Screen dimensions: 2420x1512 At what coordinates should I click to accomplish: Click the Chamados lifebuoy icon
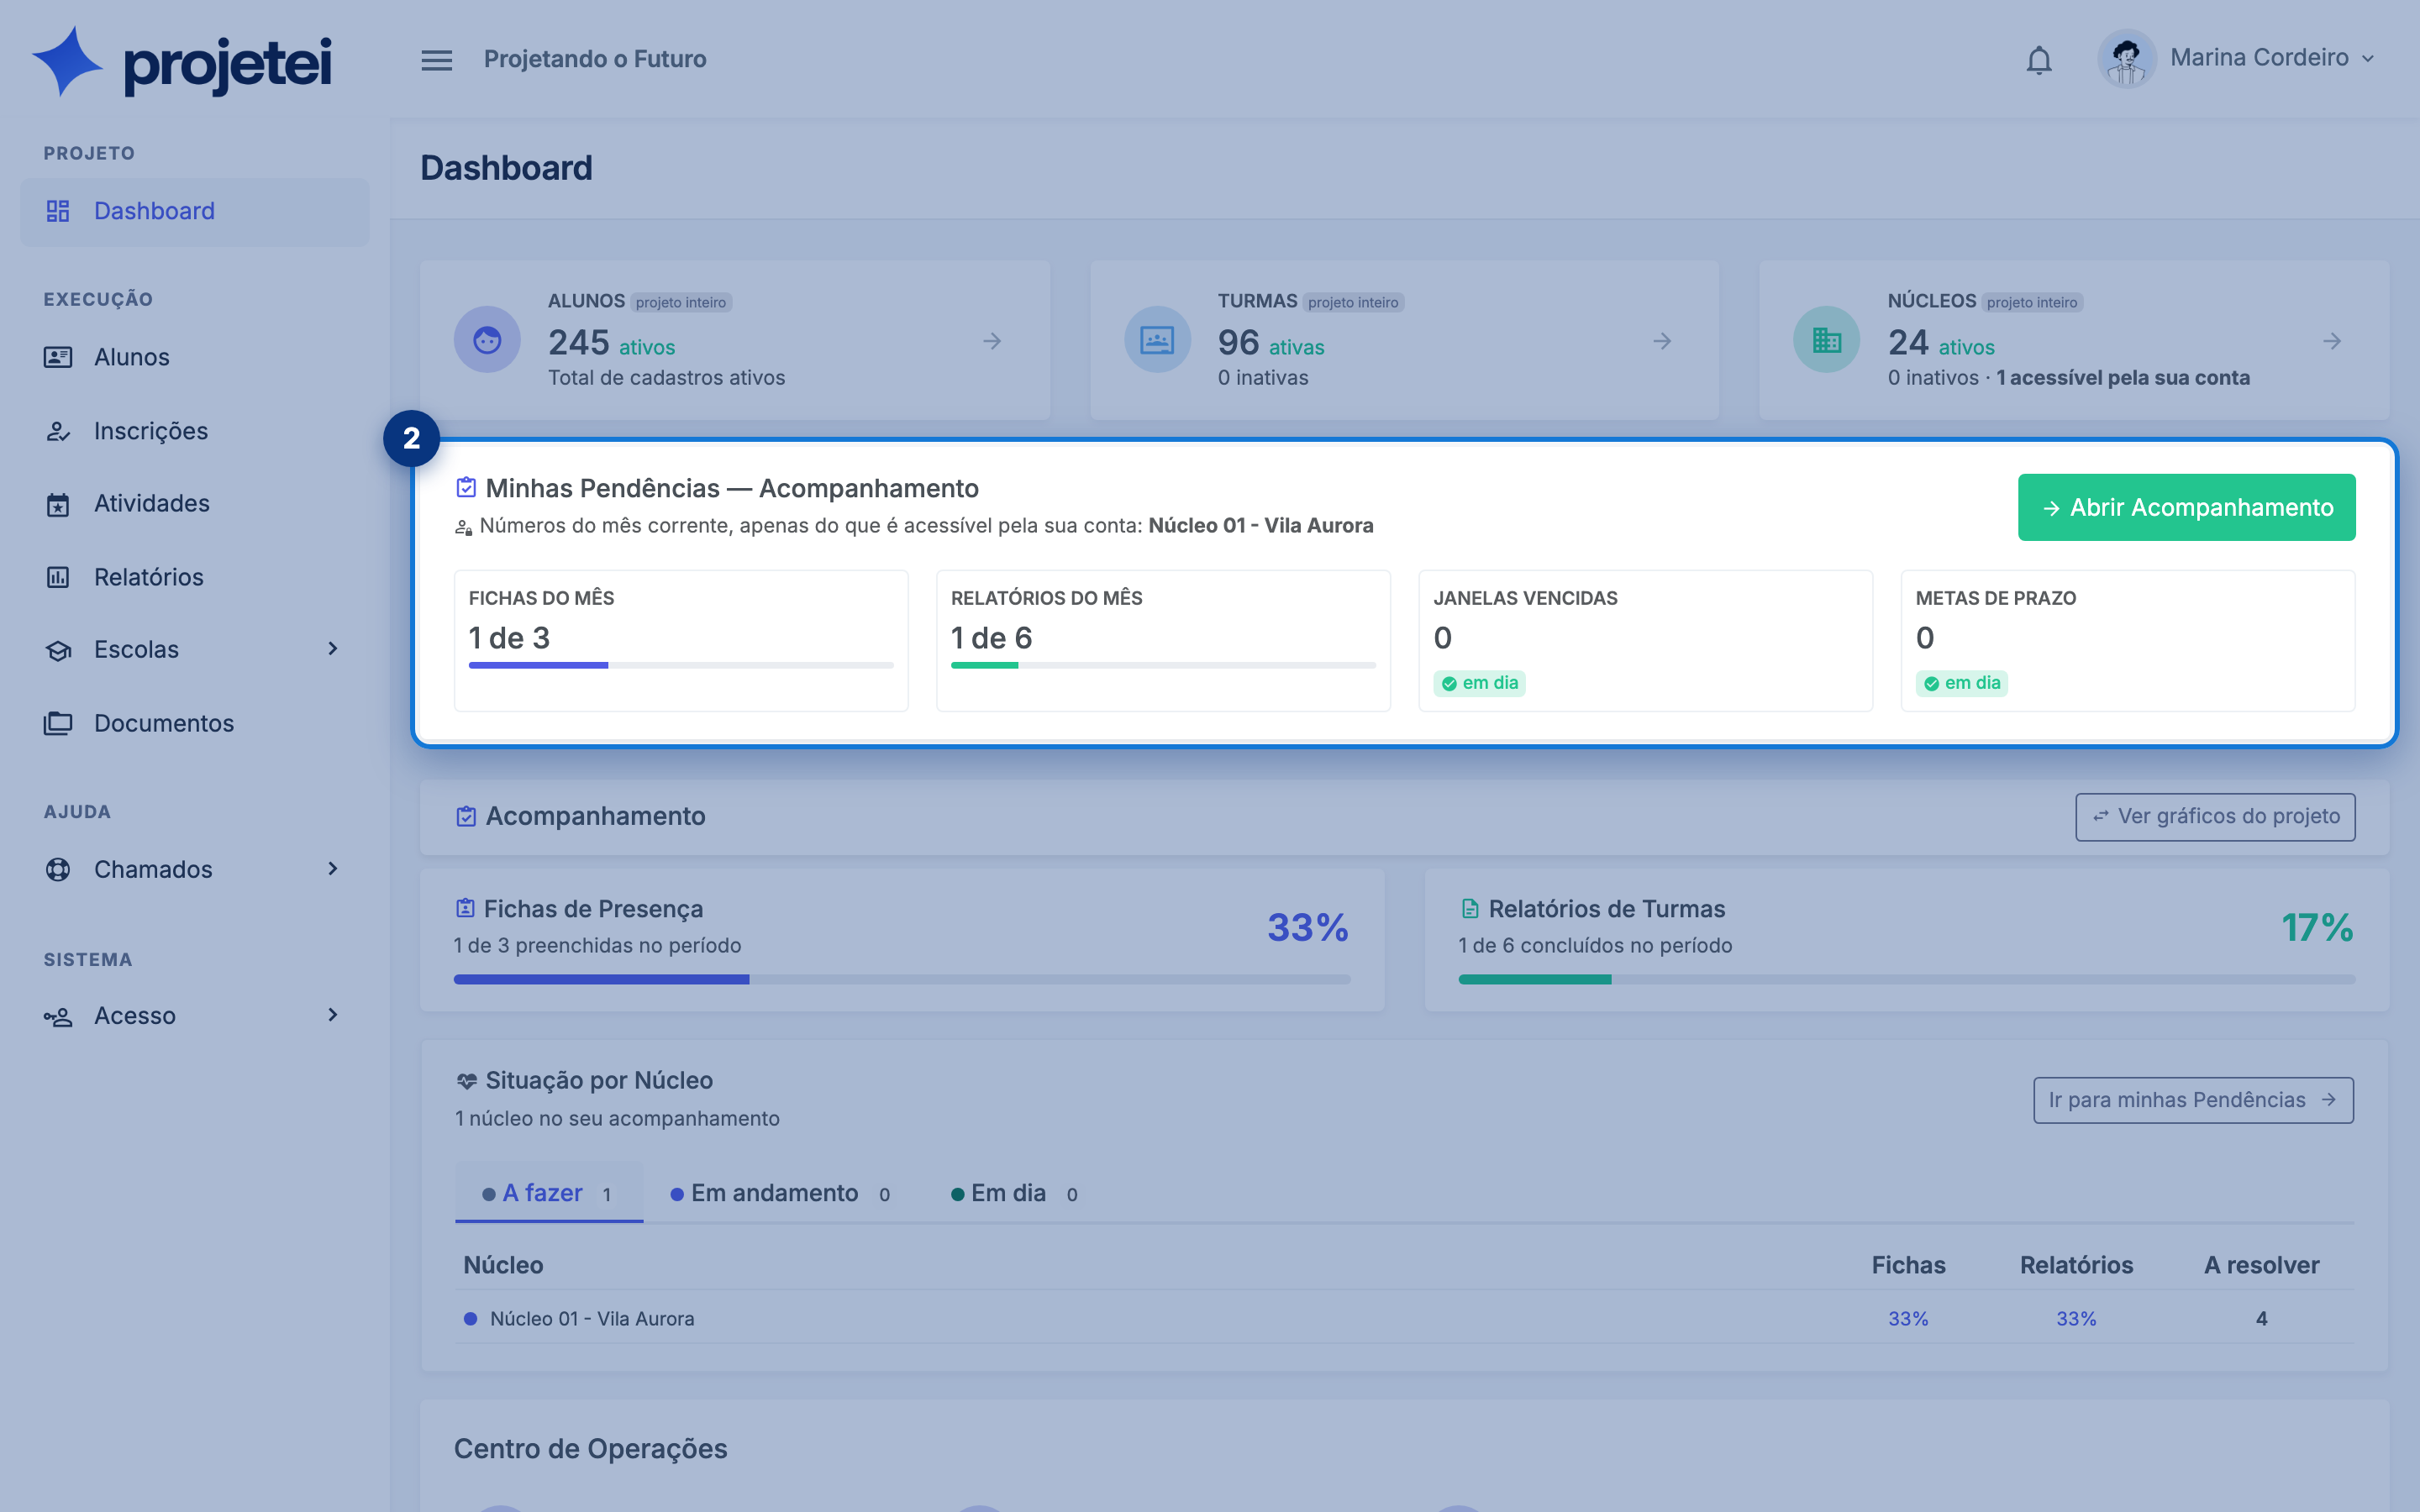[x=58, y=870]
